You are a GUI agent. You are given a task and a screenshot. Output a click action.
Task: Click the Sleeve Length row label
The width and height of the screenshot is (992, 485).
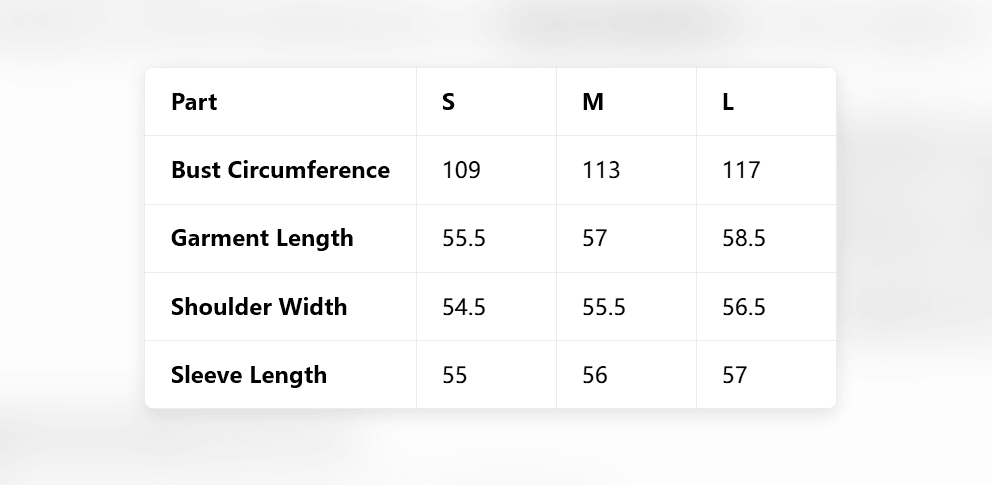click(249, 375)
